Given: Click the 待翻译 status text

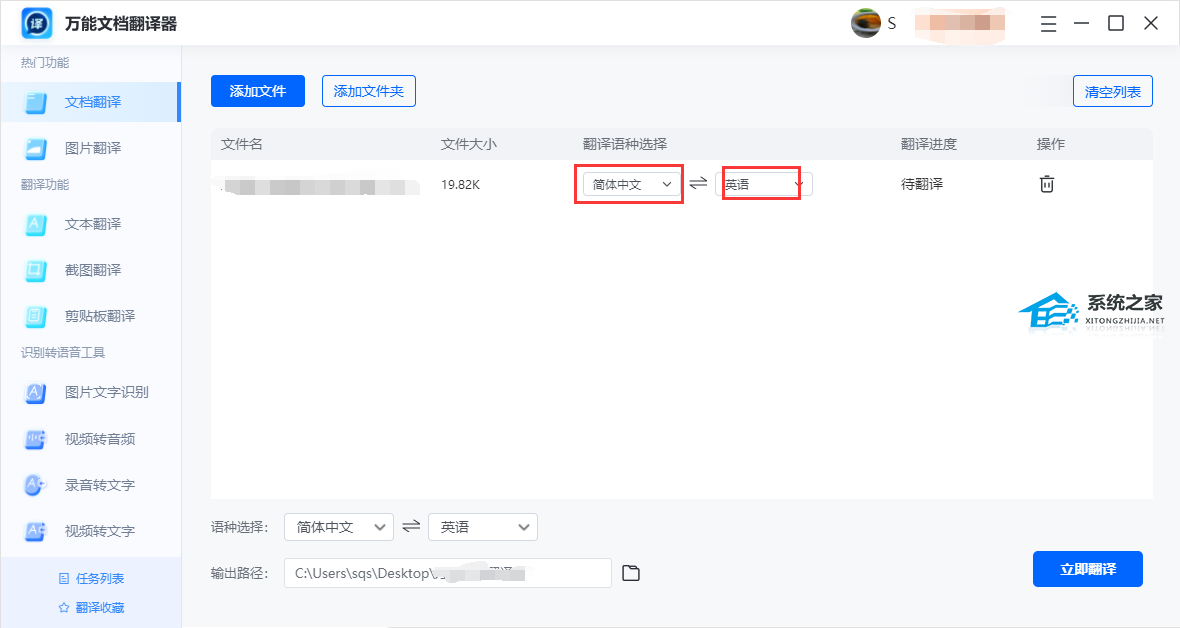Looking at the screenshot, I should (x=922, y=184).
